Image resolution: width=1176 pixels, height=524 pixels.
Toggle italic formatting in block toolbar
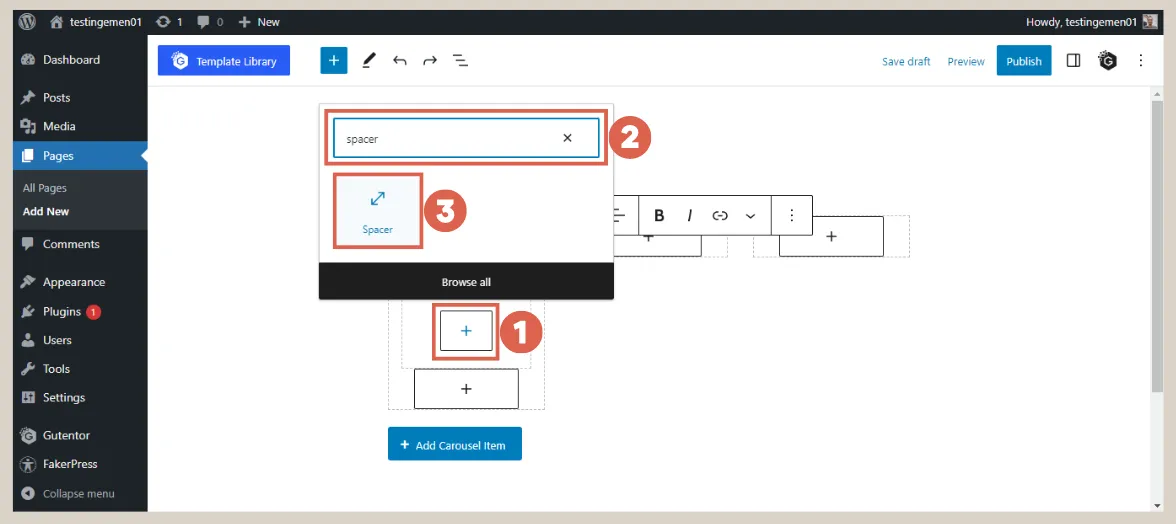689,215
